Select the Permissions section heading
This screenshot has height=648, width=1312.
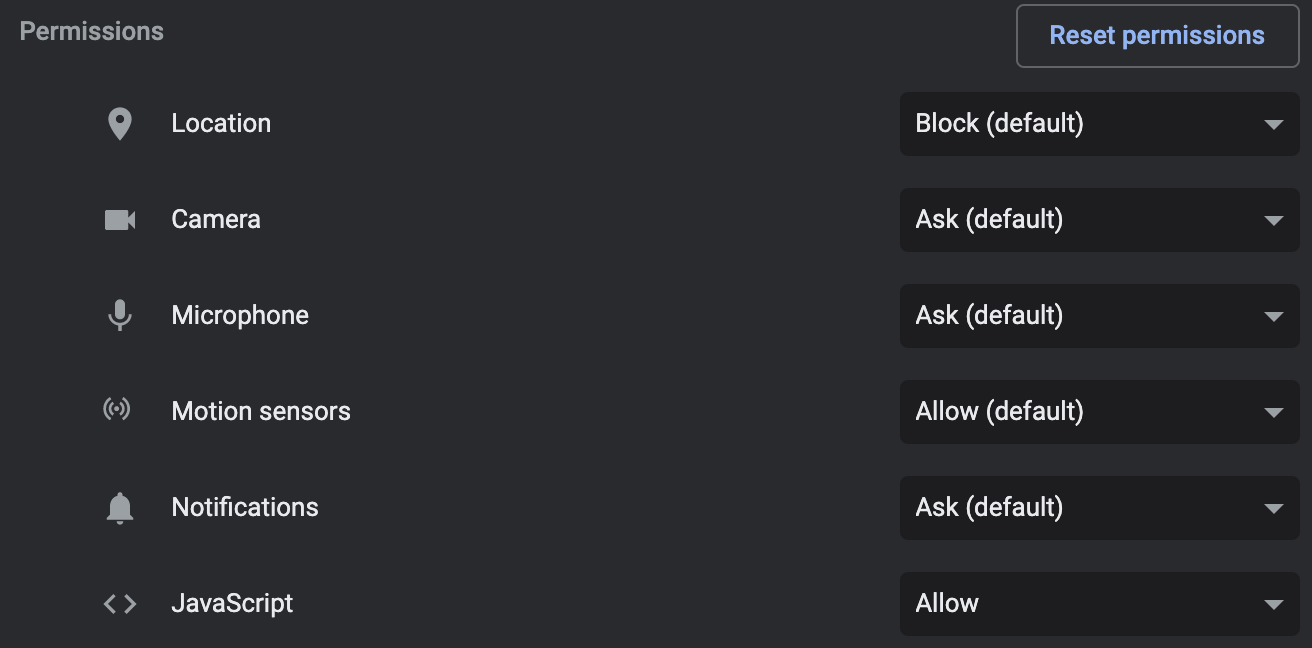[x=92, y=32]
